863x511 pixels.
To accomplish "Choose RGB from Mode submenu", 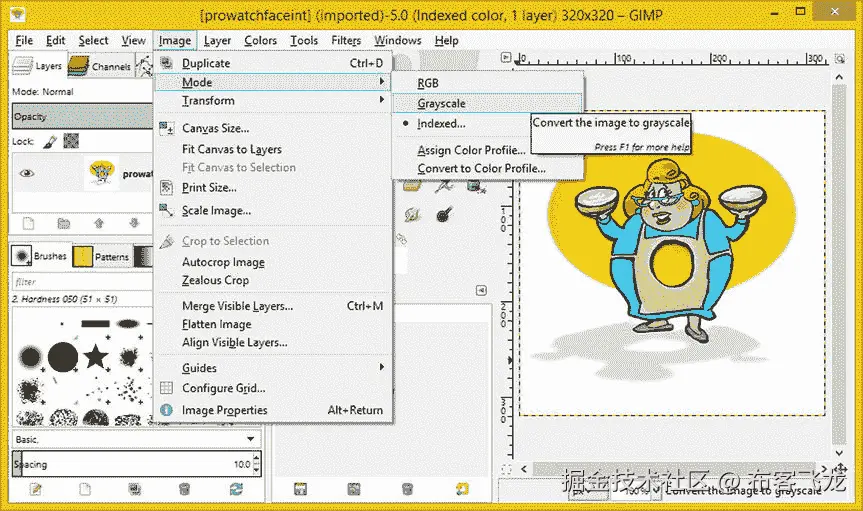I will (x=428, y=83).
